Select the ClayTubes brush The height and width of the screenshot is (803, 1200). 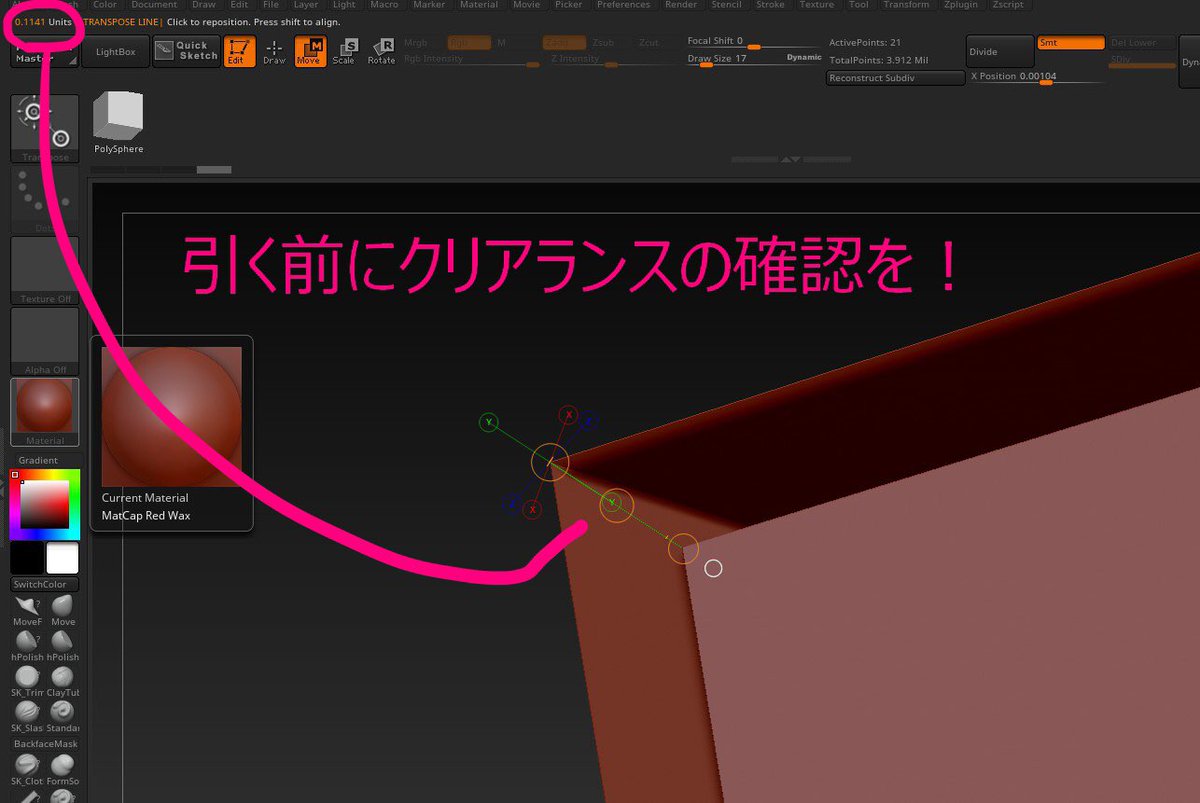[x=62, y=677]
